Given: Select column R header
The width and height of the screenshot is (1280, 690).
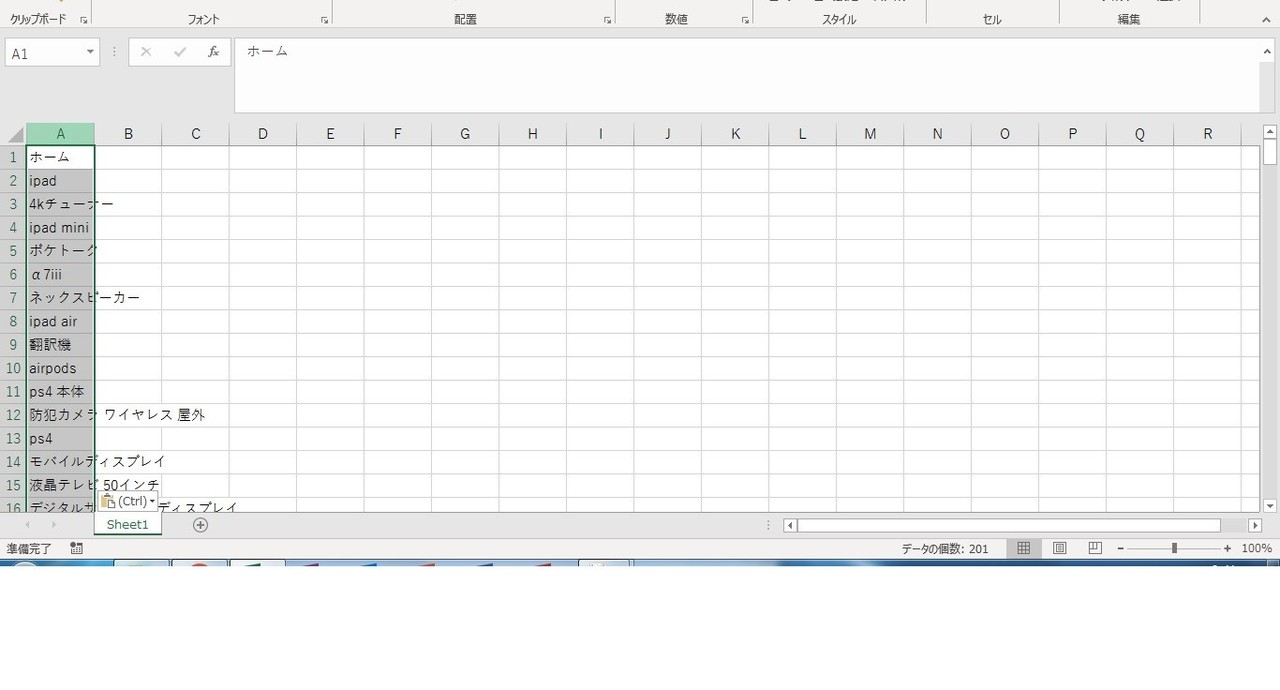Looking at the screenshot, I should pos(1207,134).
